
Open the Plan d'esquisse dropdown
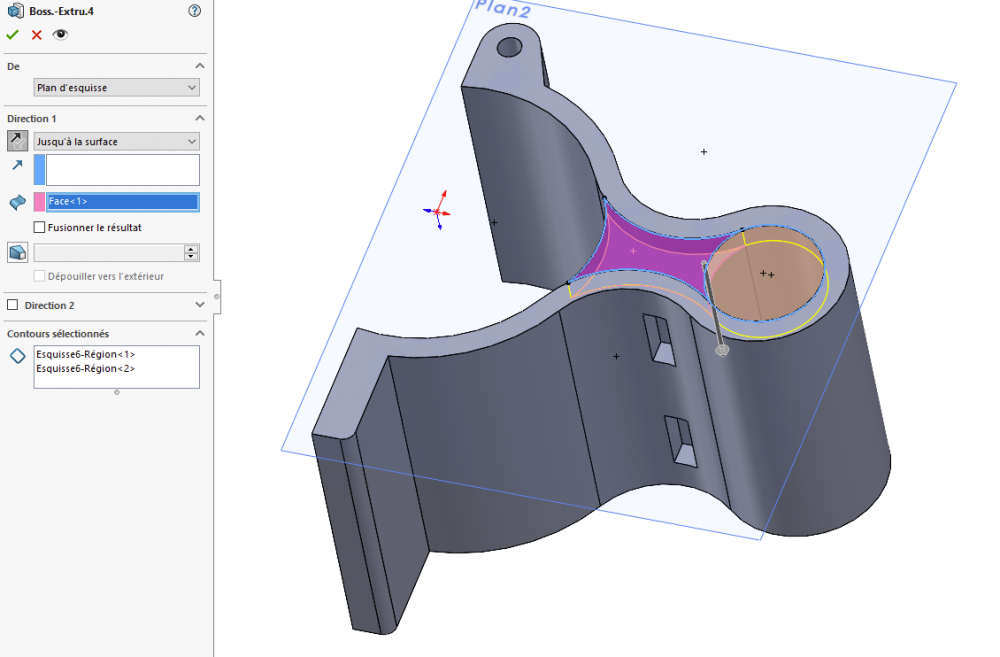coord(116,88)
